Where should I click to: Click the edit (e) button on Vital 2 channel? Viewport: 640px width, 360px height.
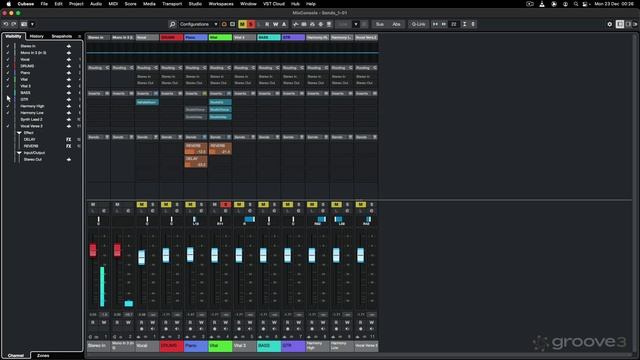coord(250,211)
